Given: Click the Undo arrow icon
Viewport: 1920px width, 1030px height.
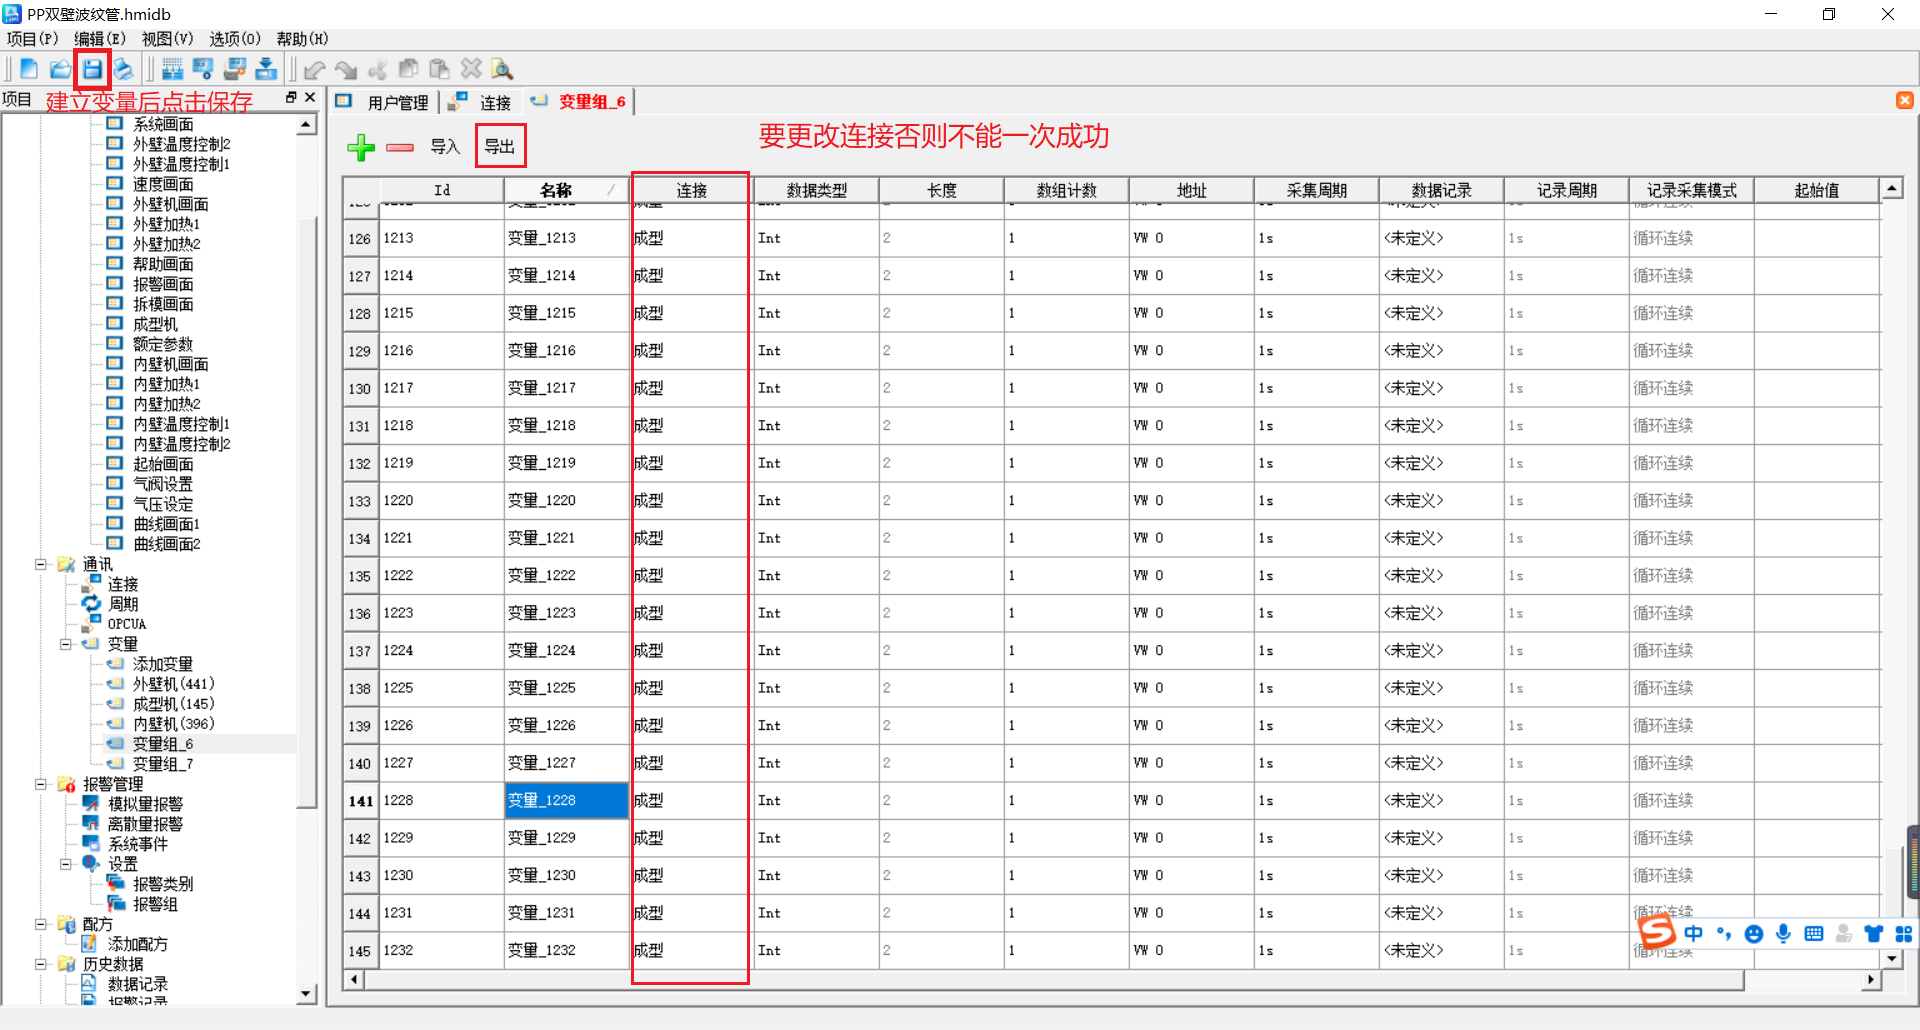Looking at the screenshot, I should [x=315, y=69].
